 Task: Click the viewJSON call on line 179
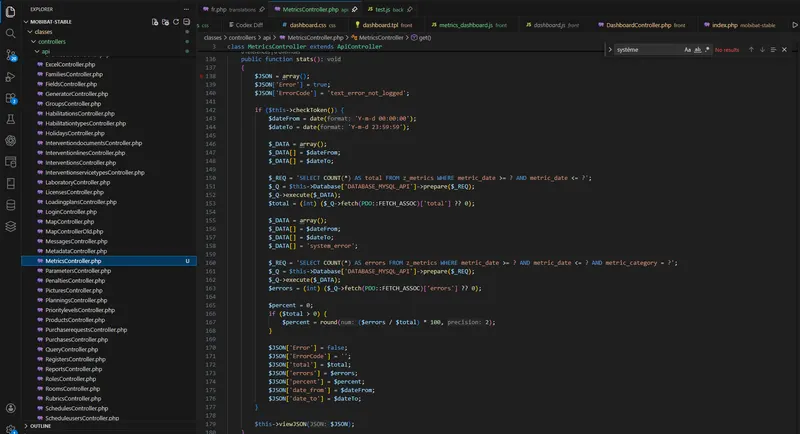pos(291,424)
